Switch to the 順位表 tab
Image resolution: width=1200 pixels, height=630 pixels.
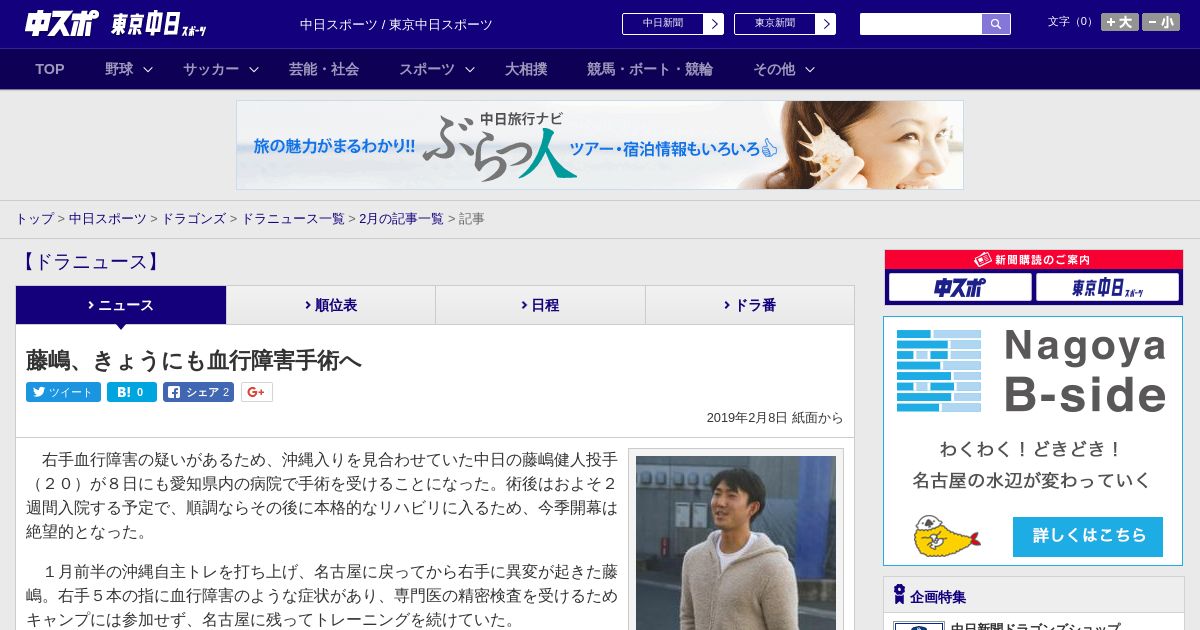pyautogui.click(x=331, y=305)
